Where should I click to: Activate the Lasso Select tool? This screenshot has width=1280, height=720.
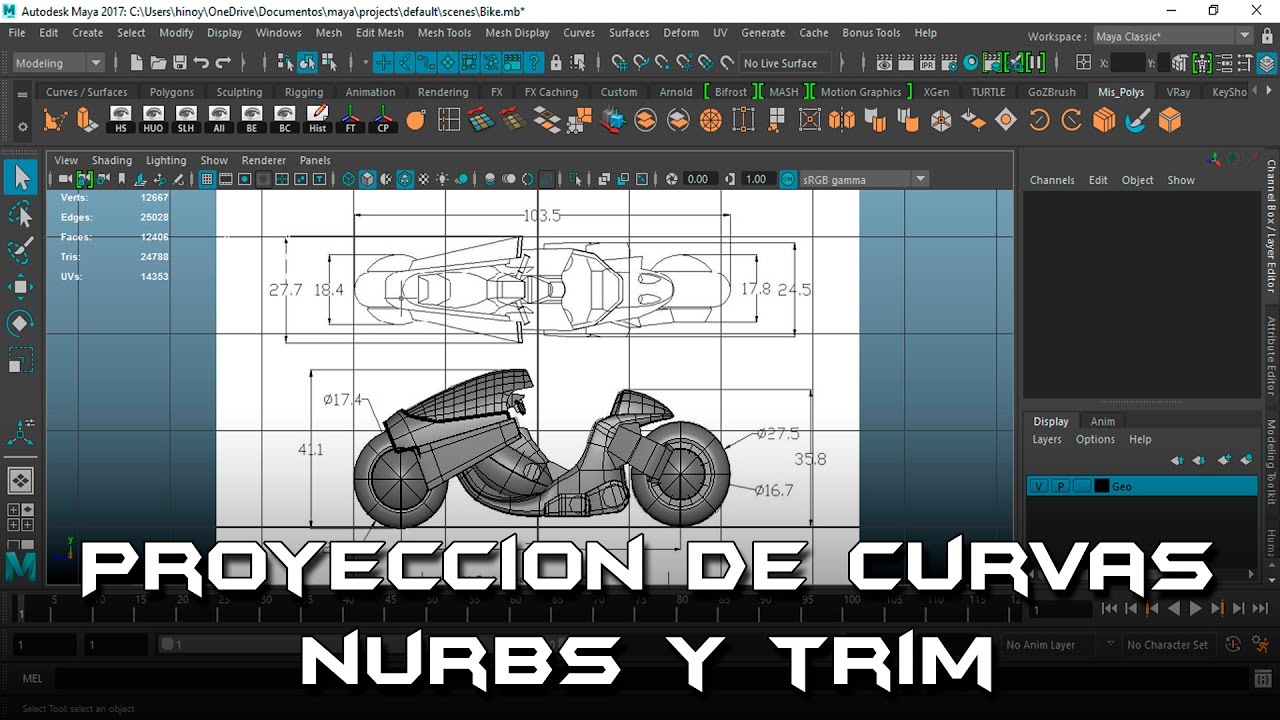[21, 214]
